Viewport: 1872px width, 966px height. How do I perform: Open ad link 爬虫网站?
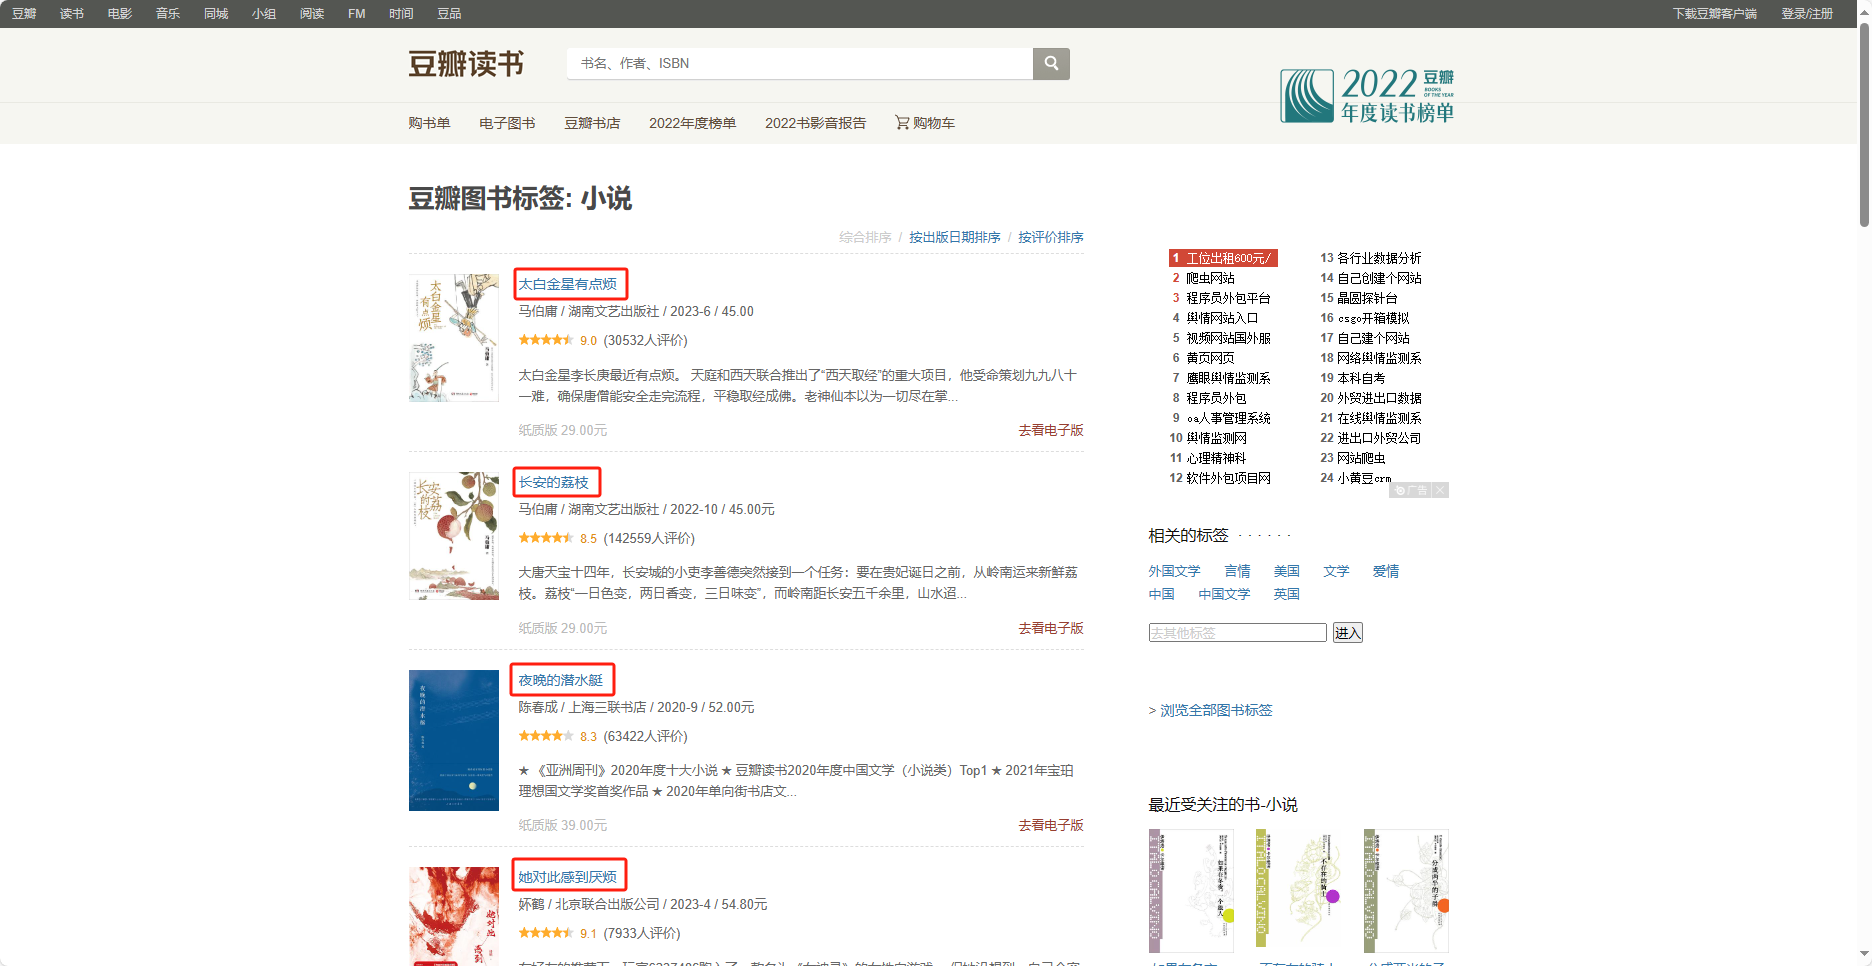click(1210, 278)
